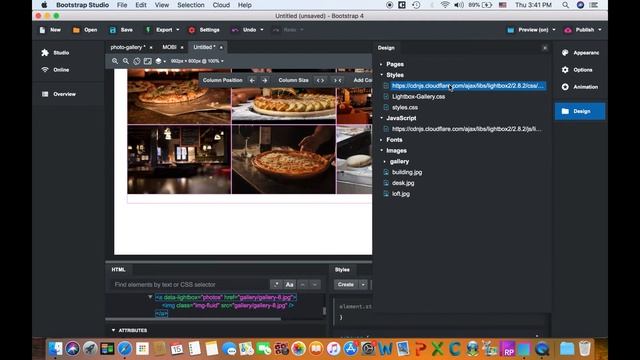Toggle the regex search option icon
Image resolution: width=640 pixels, height=360 pixels.
tap(276, 284)
